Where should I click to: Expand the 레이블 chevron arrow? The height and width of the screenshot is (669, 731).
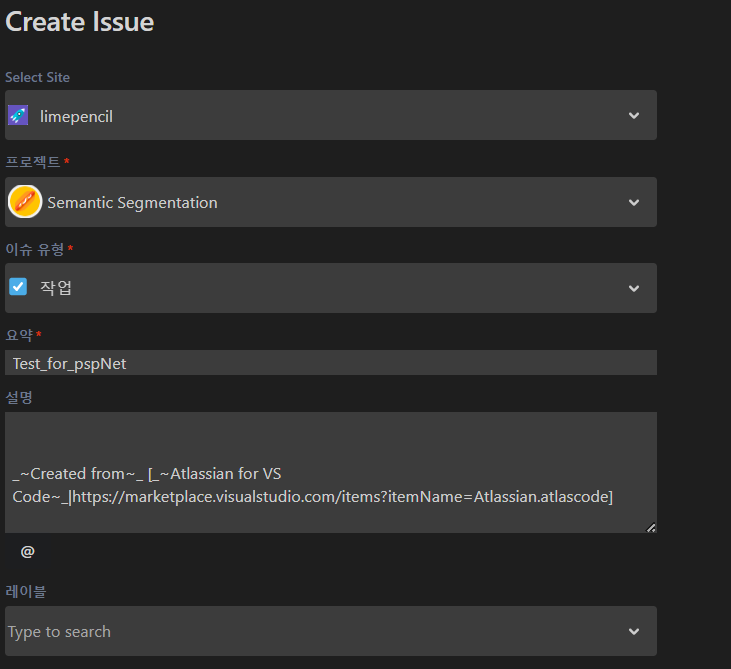pyautogui.click(x=634, y=632)
